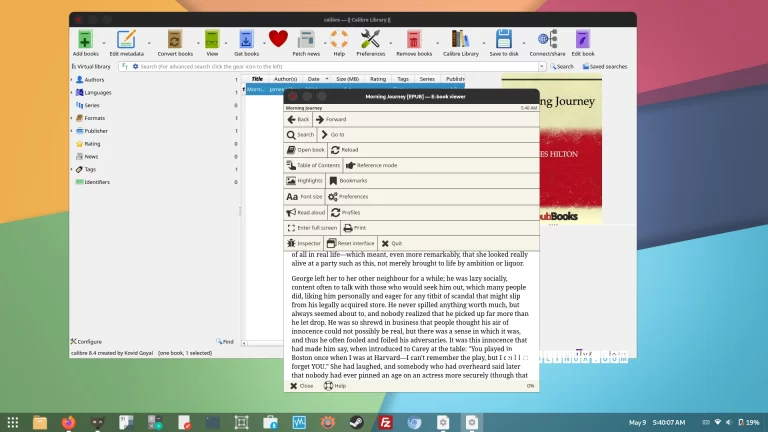Open Remove books from the toolbar

414,40
